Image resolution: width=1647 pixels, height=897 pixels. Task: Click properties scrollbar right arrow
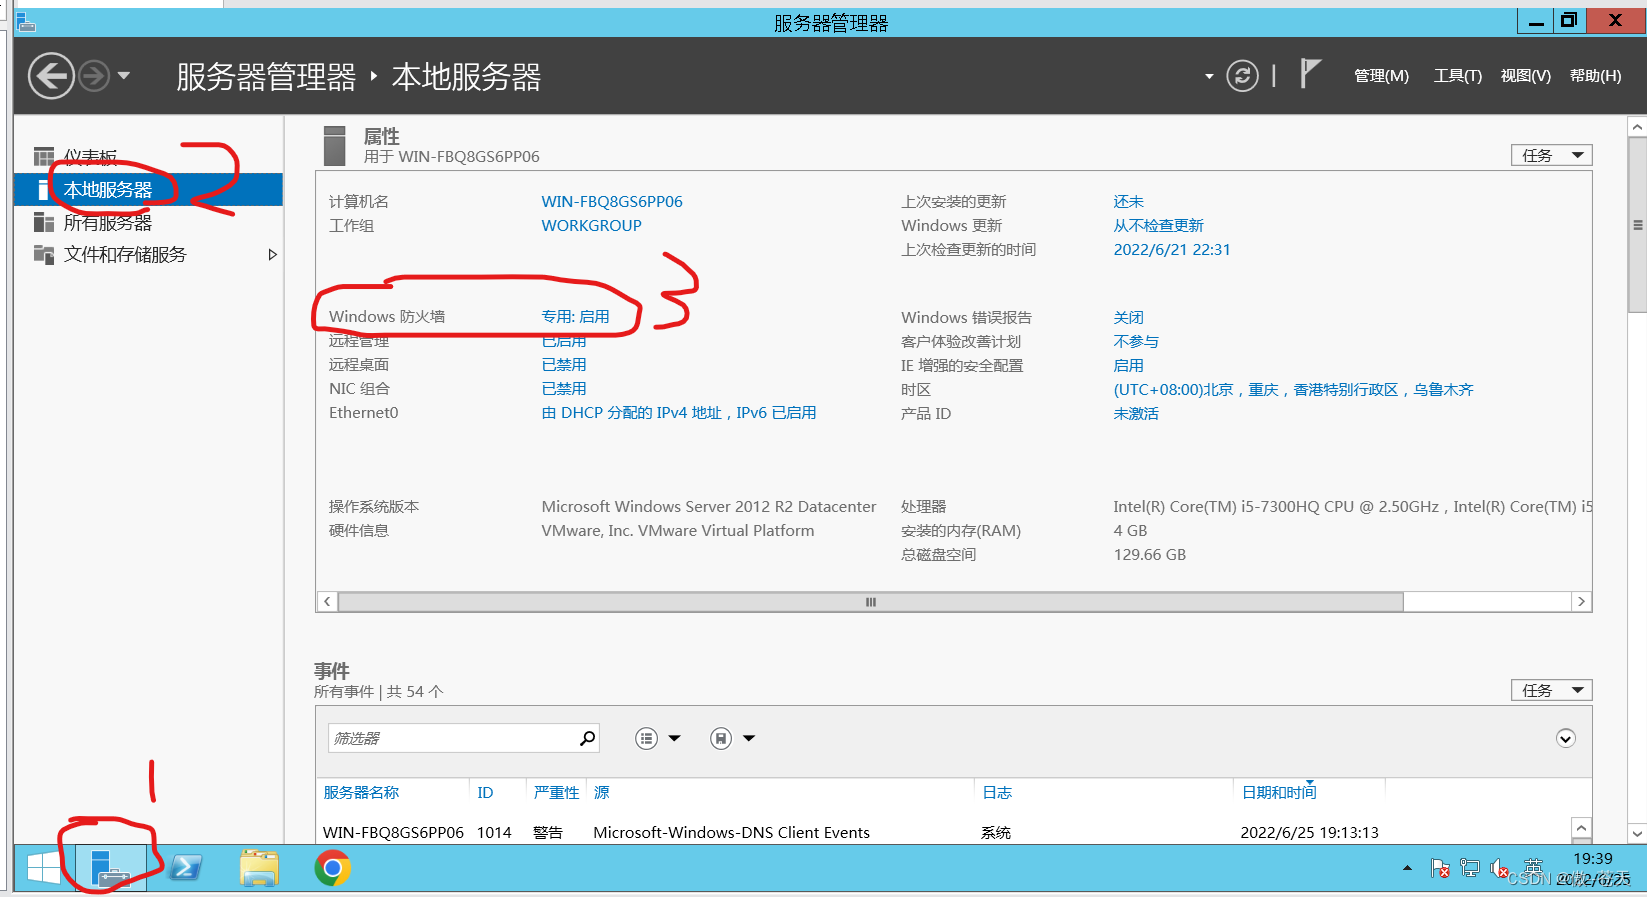pyautogui.click(x=1581, y=602)
